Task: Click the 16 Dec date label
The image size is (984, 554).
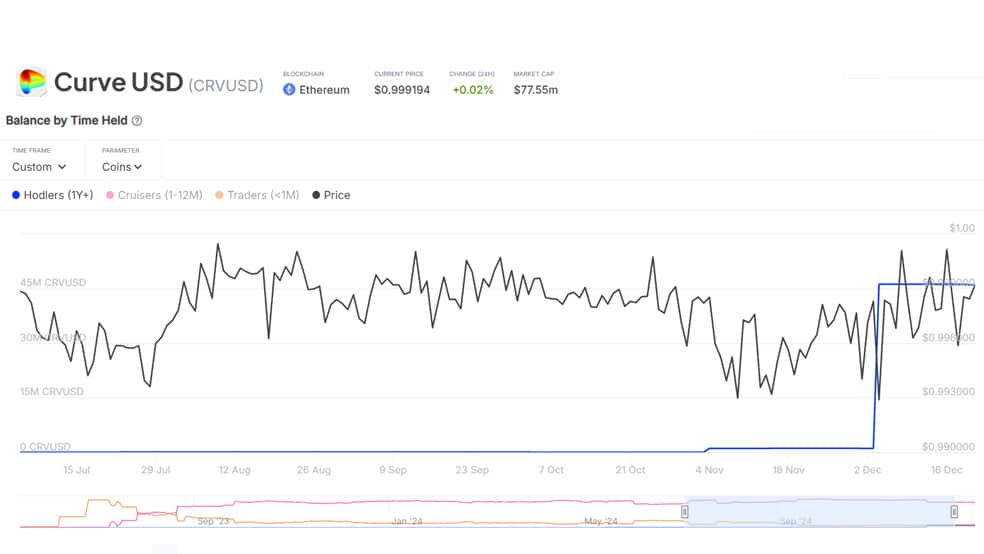Action: [x=946, y=470]
